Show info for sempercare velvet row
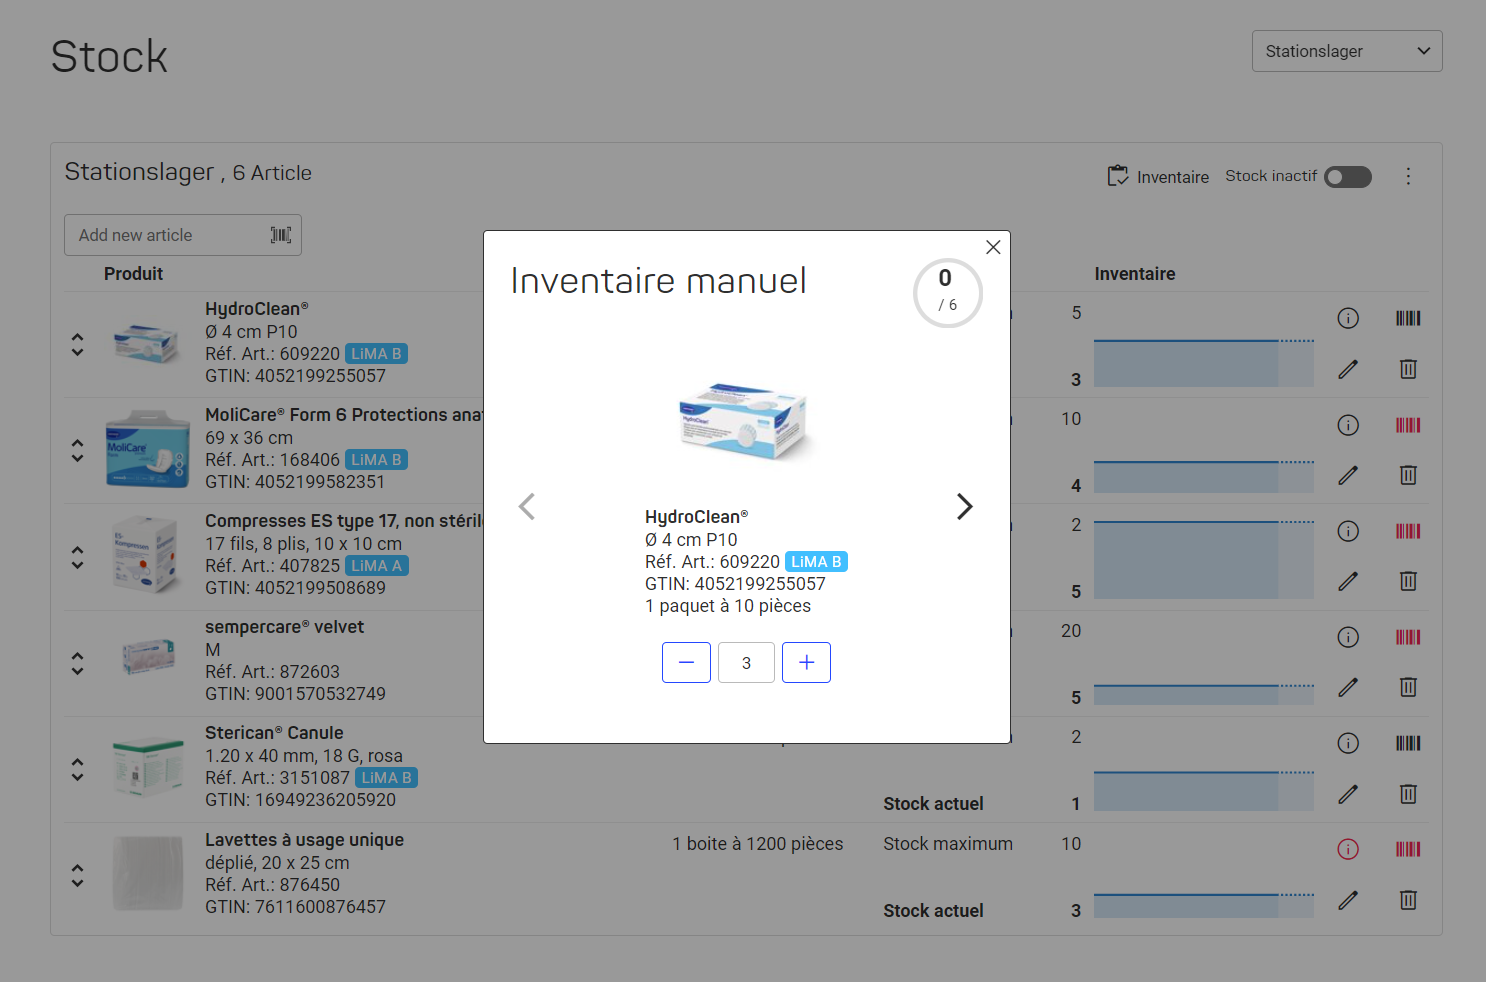 1348,637
